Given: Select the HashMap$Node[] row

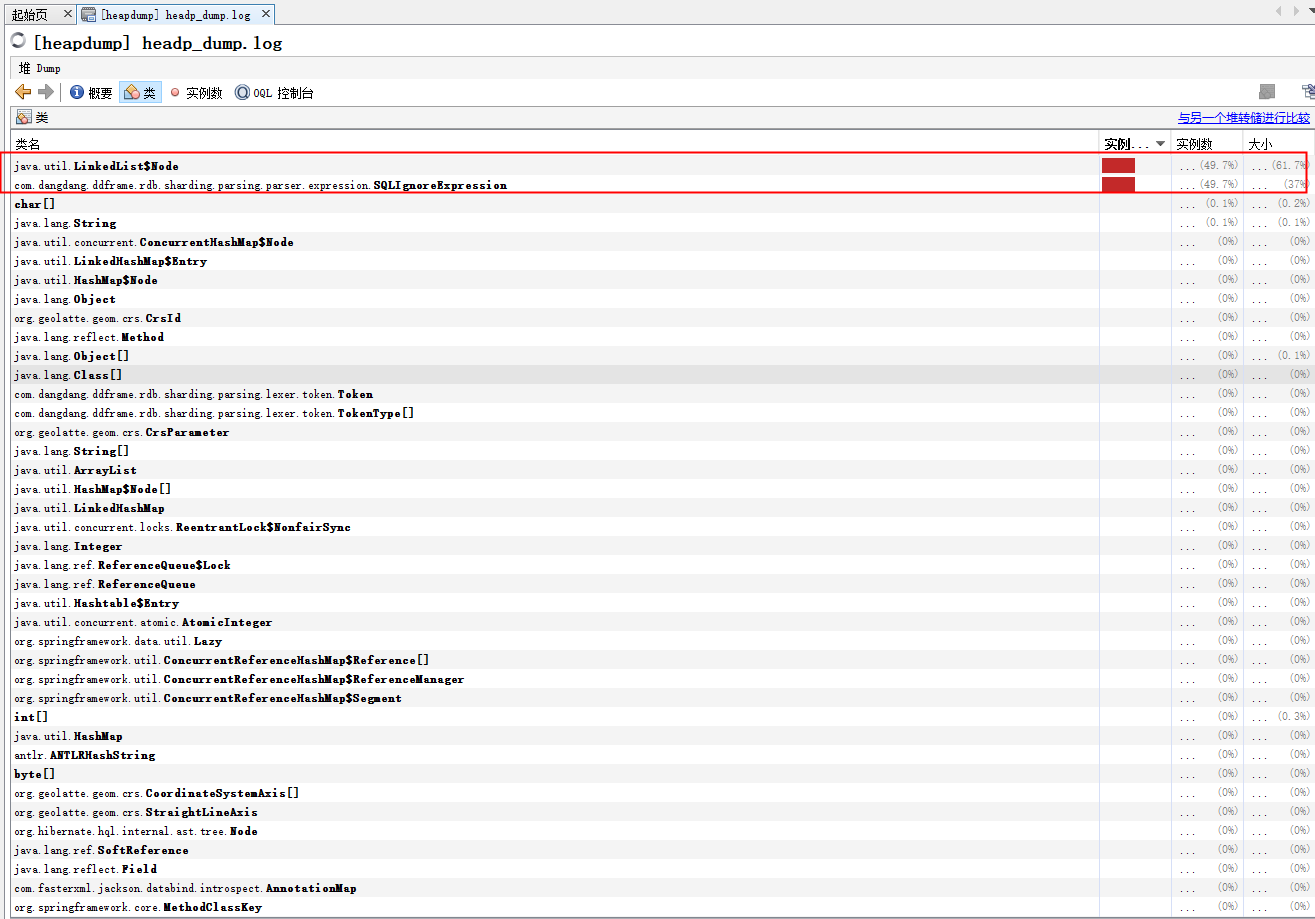Looking at the screenshot, I should pyautogui.click(x=660, y=489).
